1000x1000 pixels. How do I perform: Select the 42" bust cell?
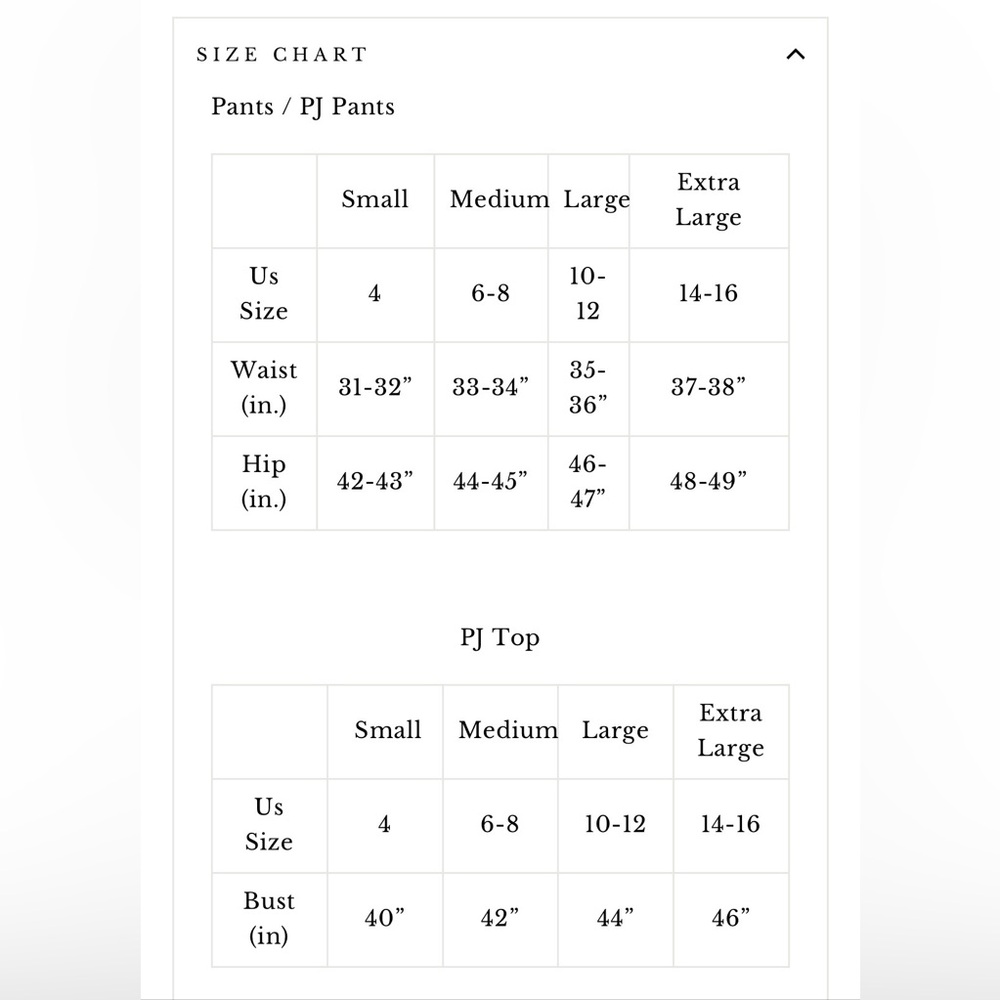click(500, 918)
